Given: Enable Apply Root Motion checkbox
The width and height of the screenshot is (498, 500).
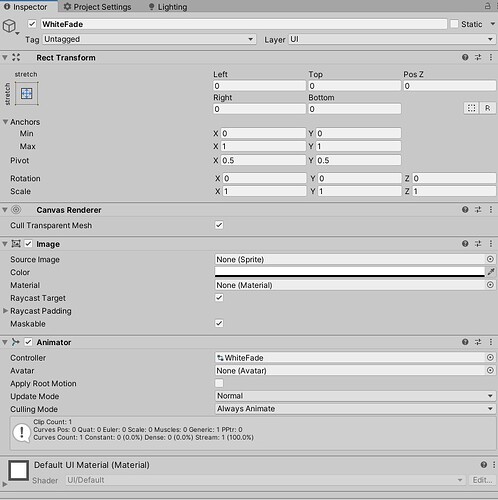Looking at the screenshot, I should click(219, 383).
